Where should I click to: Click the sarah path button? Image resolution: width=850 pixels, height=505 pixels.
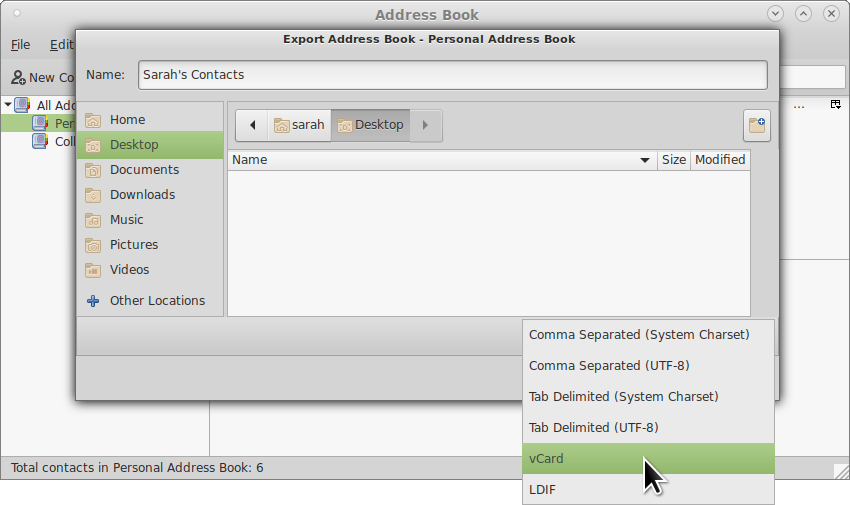click(299, 125)
